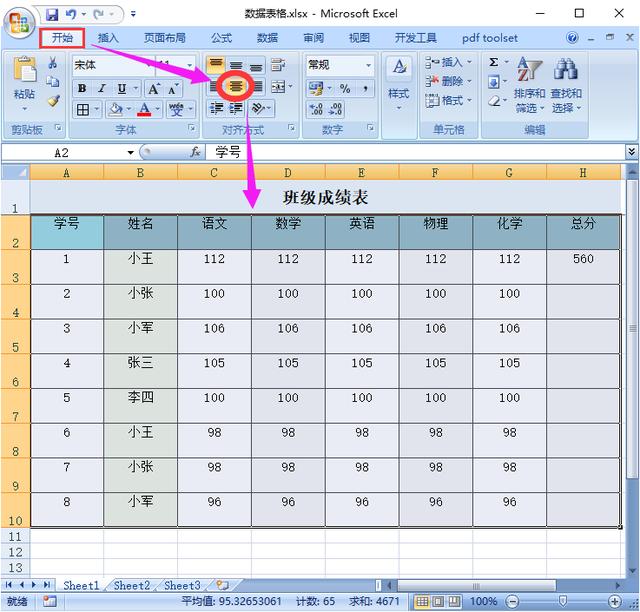Apply fill color bucket
This screenshot has width=640, height=612.
[x=116, y=109]
